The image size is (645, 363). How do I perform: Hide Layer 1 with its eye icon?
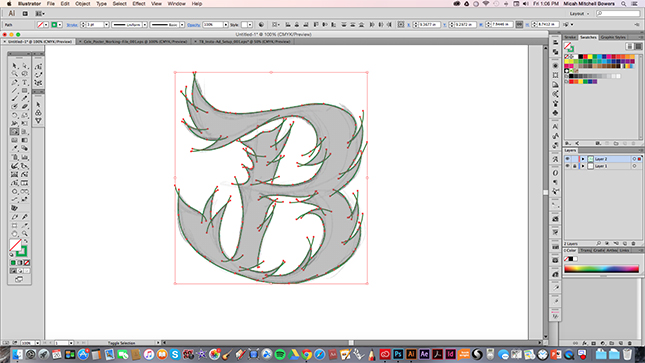[568, 166]
